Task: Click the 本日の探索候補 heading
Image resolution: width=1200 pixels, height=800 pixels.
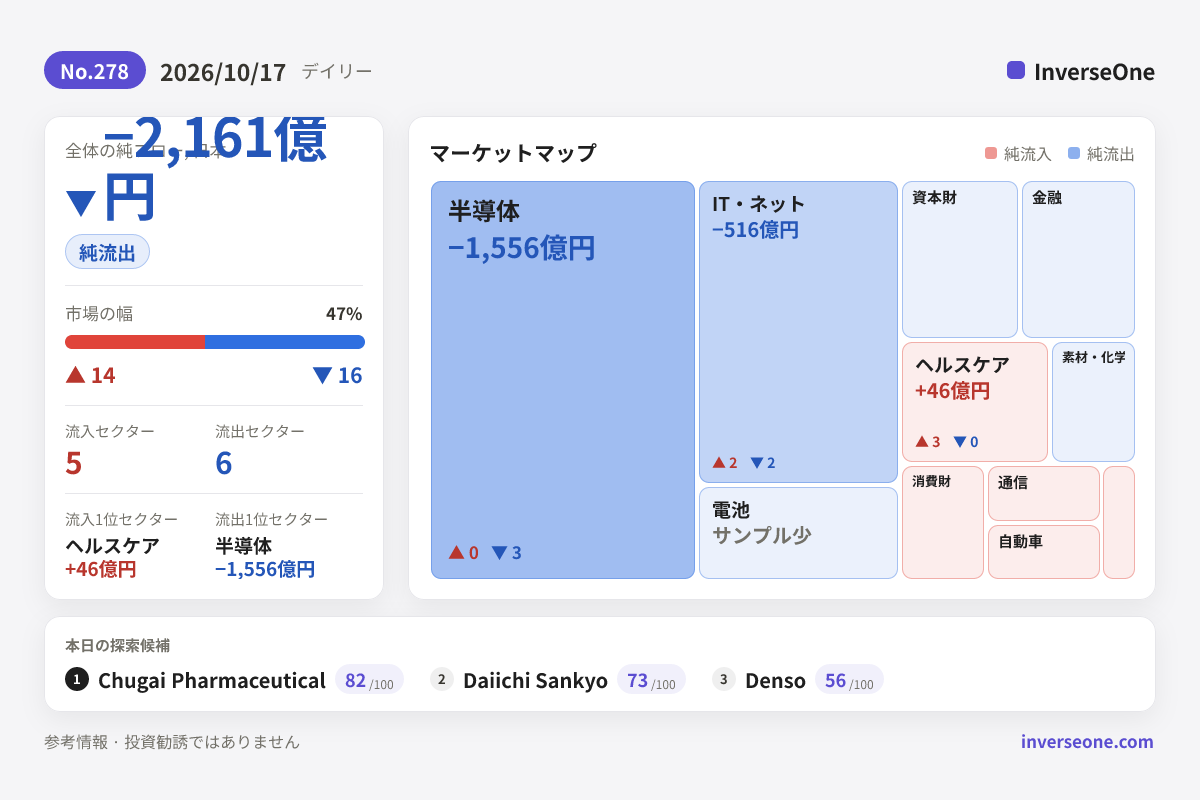Action: point(117,645)
